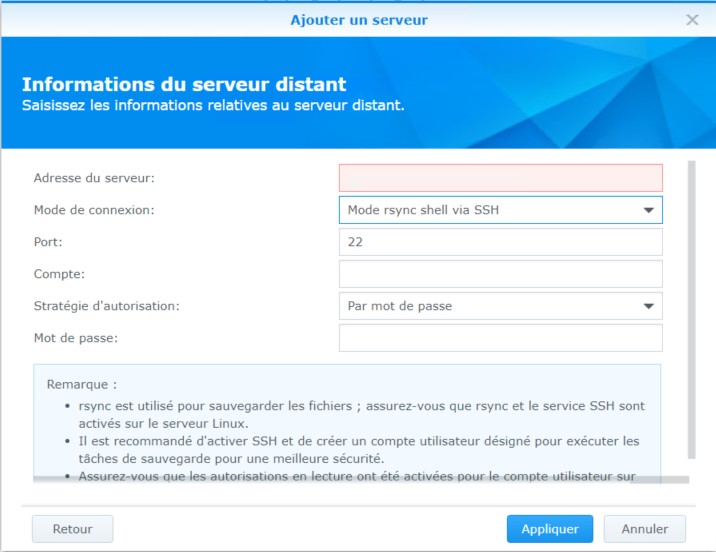The width and height of the screenshot is (716, 552).
Task: Close the Ajouter un serveur dialog
Action: pyautogui.click(x=692, y=19)
